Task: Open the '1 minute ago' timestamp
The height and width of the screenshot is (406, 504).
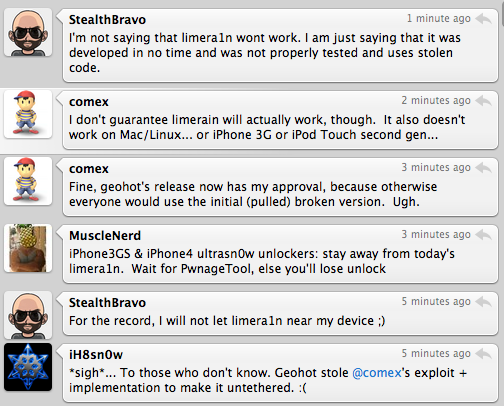Action: click(439, 18)
